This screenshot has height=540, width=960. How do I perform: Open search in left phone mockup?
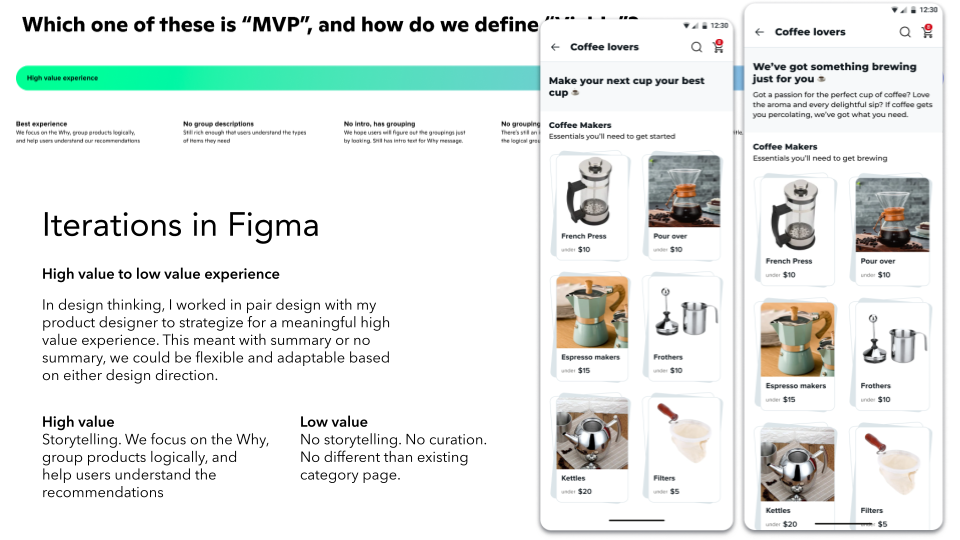tap(696, 47)
